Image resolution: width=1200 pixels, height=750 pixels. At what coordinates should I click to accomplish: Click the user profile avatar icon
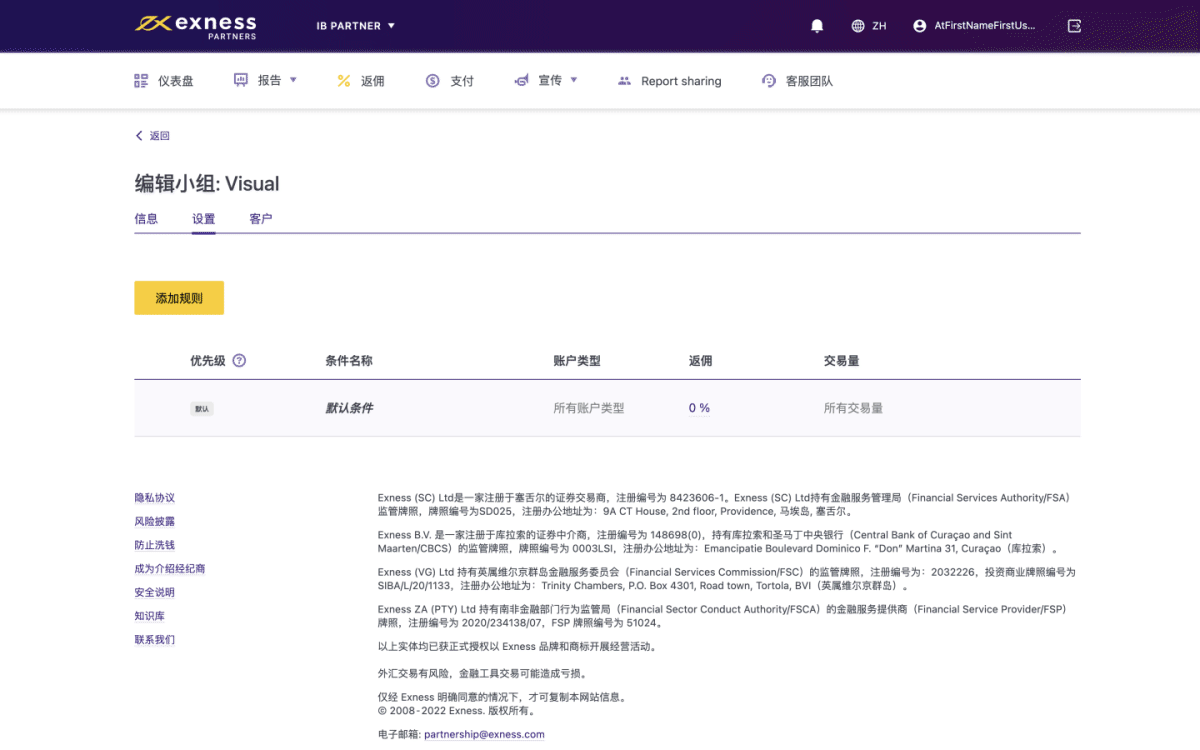pyautogui.click(x=920, y=26)
